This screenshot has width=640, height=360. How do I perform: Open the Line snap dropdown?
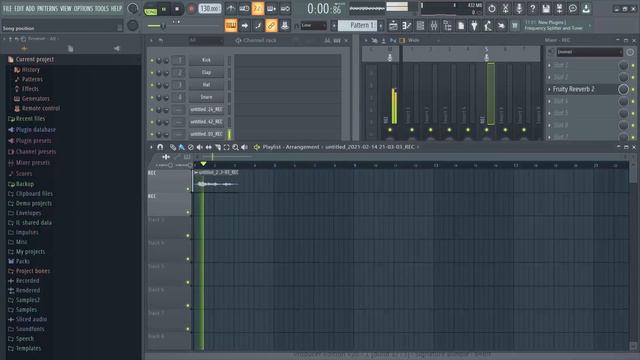(x=313, y=25)
